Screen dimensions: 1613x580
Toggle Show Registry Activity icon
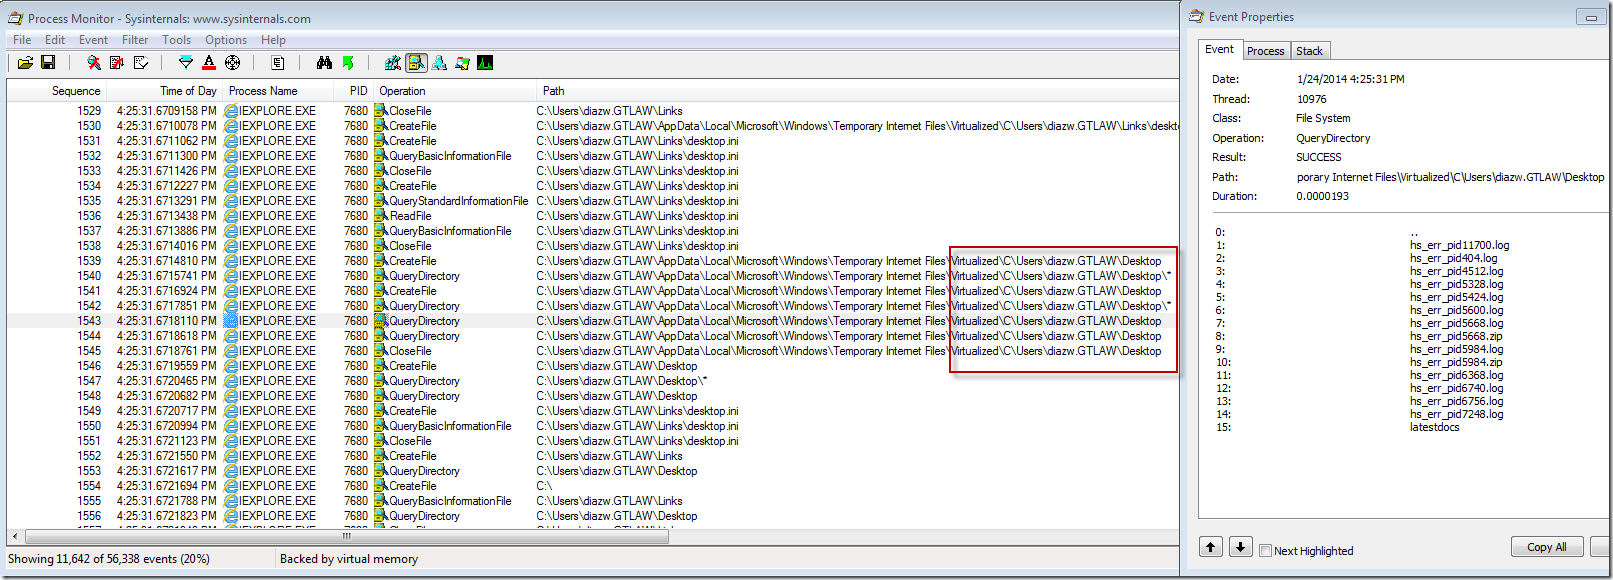click(x=393, y=63)
